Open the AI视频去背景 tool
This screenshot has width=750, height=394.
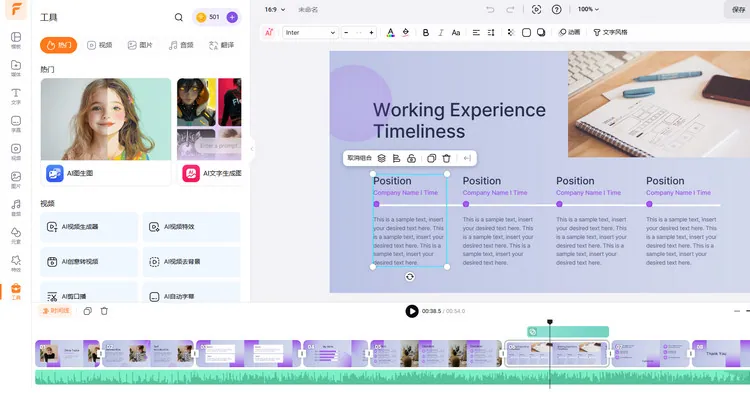coord(191,262)
